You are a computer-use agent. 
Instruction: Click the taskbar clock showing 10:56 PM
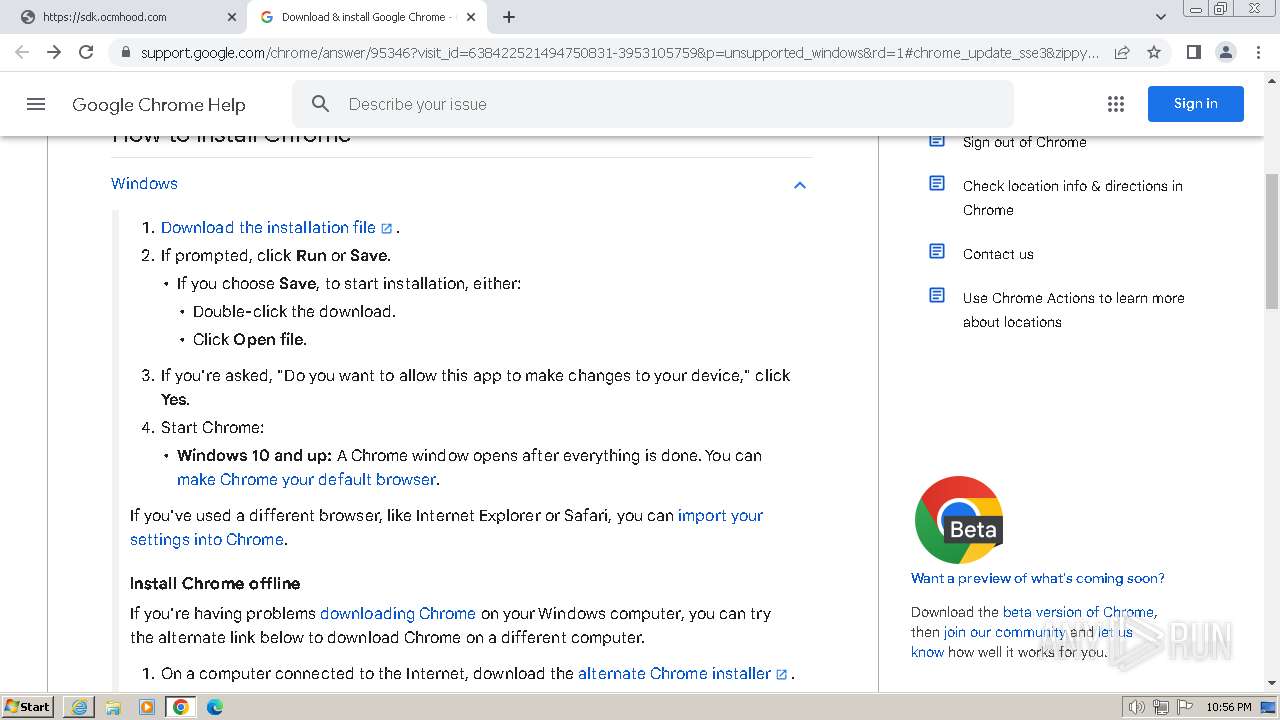pos(1229,707)
